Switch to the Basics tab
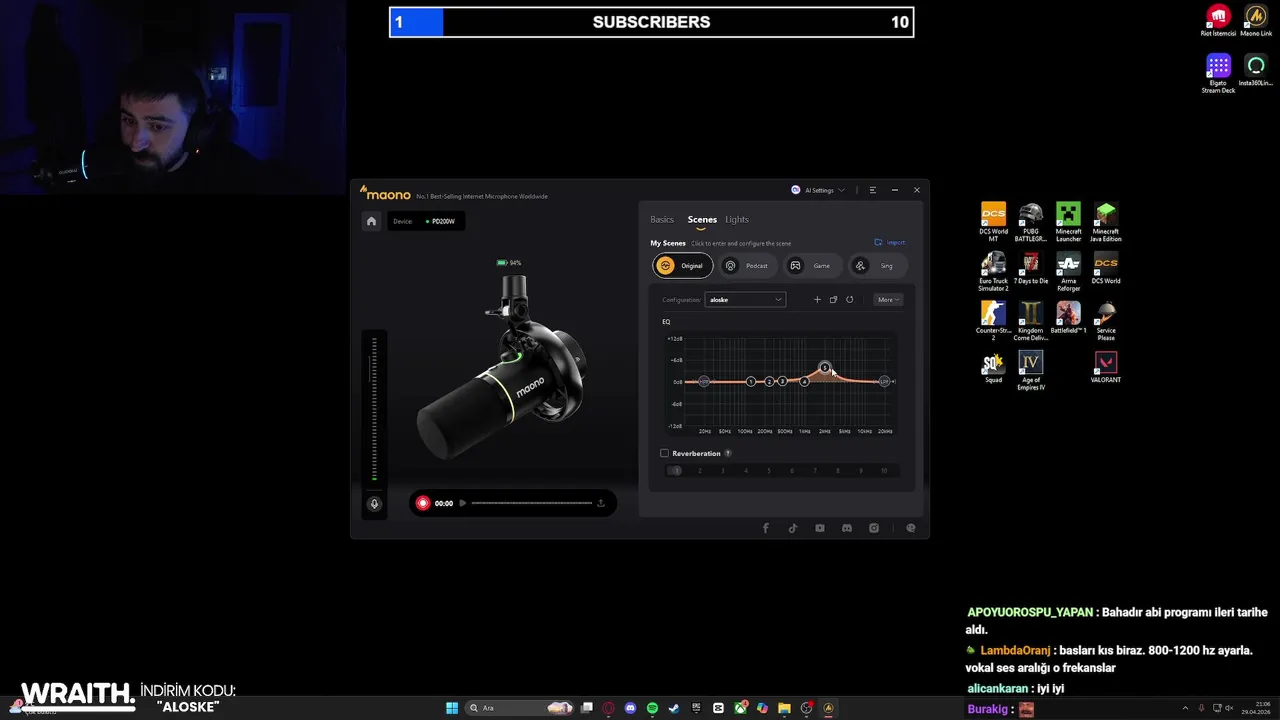The width and height of the screenshot is (1280, 720). coord(662,220)
